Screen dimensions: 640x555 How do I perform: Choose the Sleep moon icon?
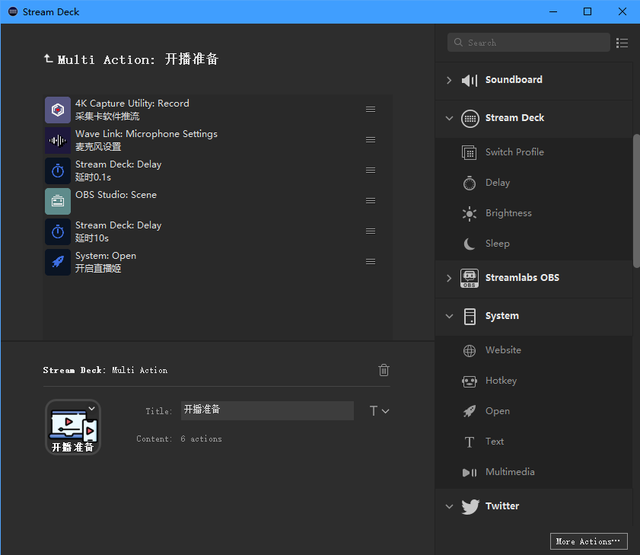[469, 244]
